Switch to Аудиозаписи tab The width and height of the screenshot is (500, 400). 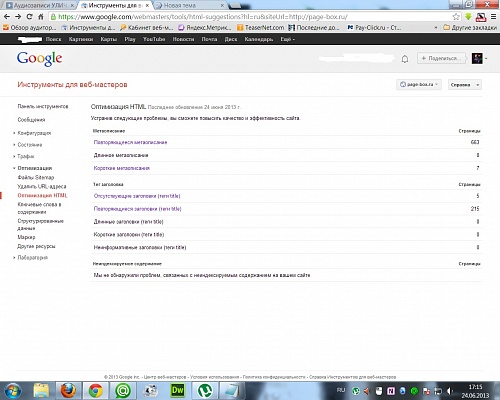pos(39,6)
